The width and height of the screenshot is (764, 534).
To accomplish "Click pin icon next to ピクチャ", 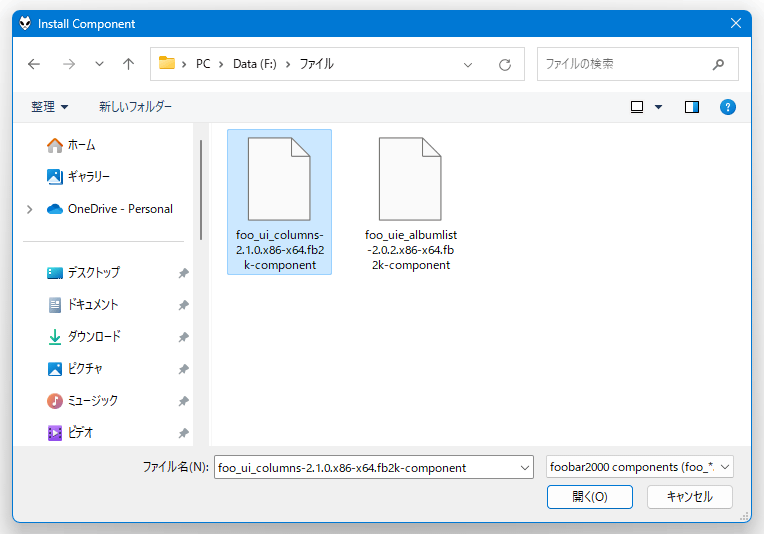I will (x=183, y=369).
